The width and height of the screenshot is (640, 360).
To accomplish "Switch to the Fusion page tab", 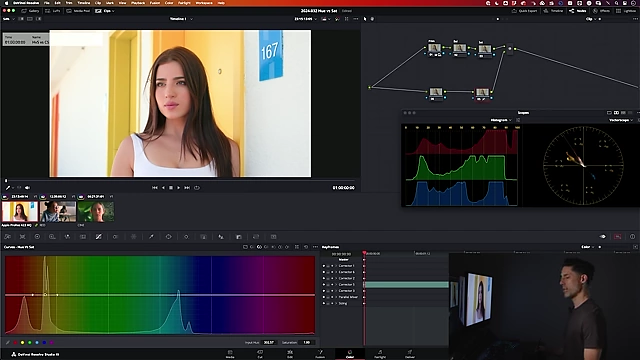I will click(x=320, y=354).
